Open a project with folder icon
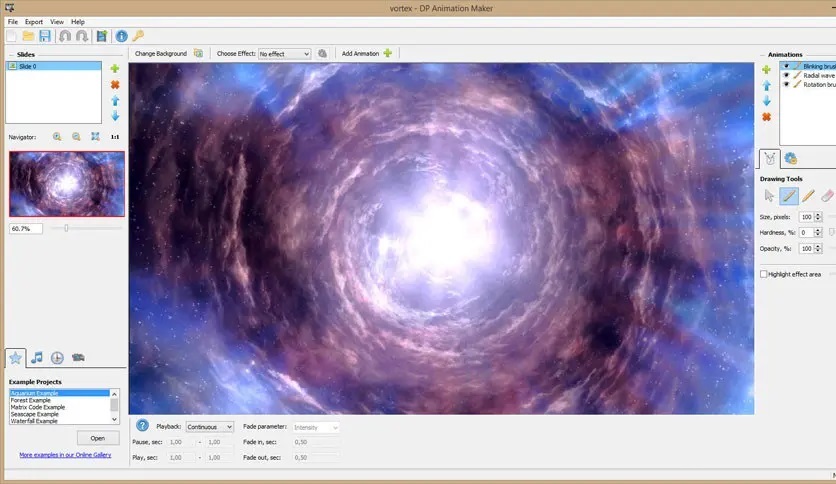This screenshot has width=836, height=484. [x=28, y=36]
